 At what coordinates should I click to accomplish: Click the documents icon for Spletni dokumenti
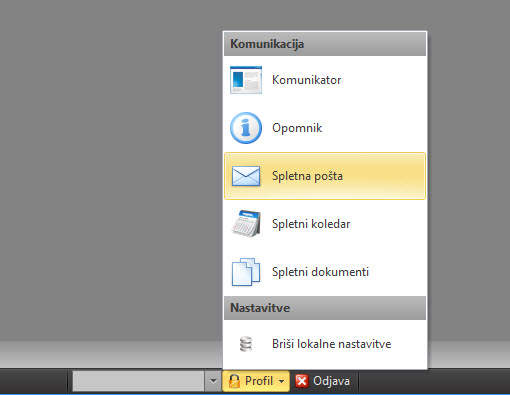point(246,272)
